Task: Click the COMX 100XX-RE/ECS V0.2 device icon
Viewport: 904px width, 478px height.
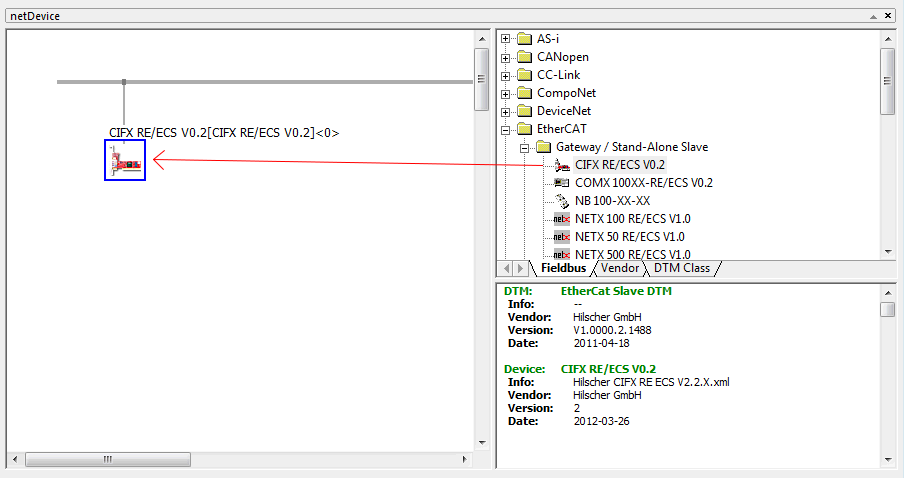Action: (562, 183)
